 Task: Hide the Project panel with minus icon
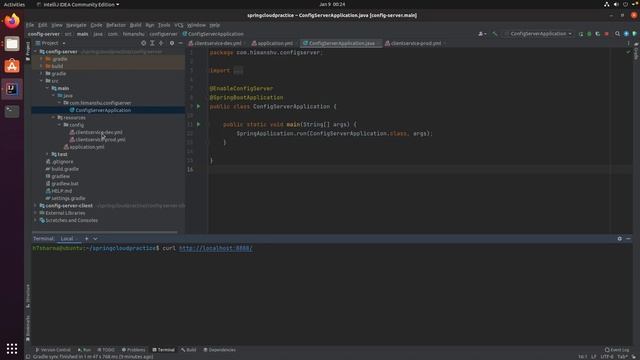(180, 43)
